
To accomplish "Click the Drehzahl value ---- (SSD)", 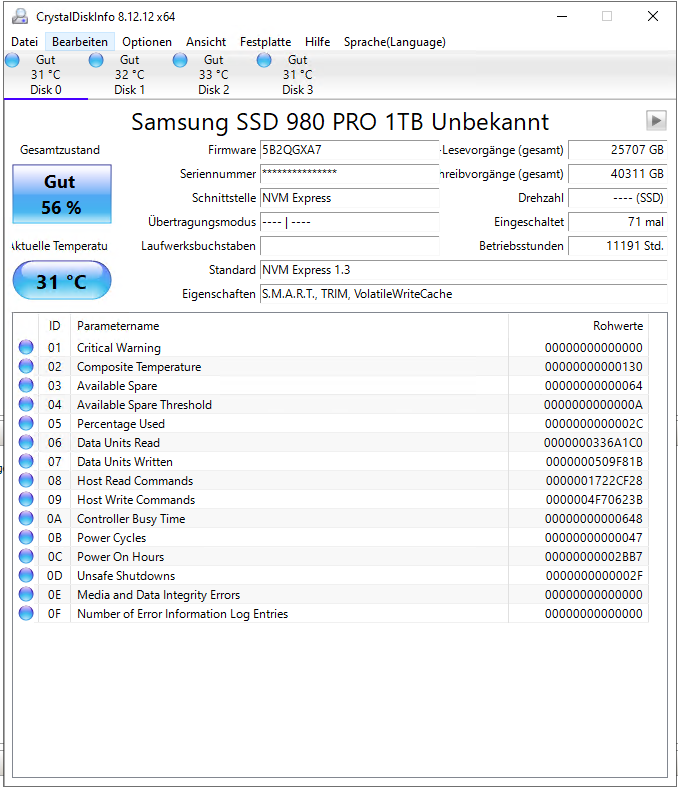I will [x=618, y=198].
